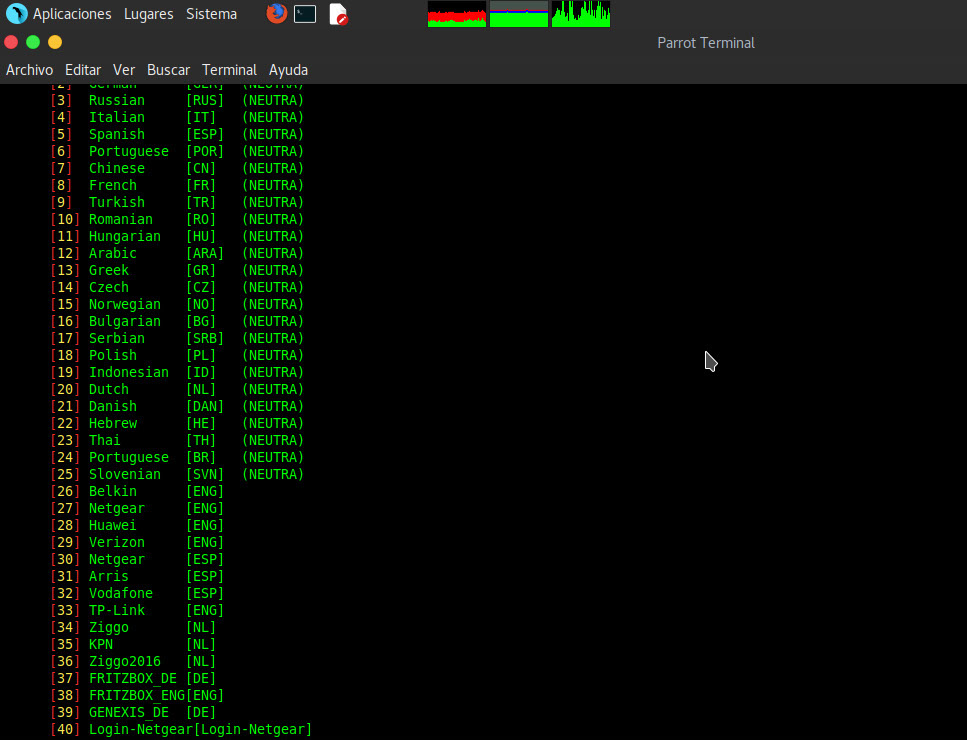The image size is (967, 740).
Task: Click the terminal launcher icon in panel
Action: coord(306,14)
